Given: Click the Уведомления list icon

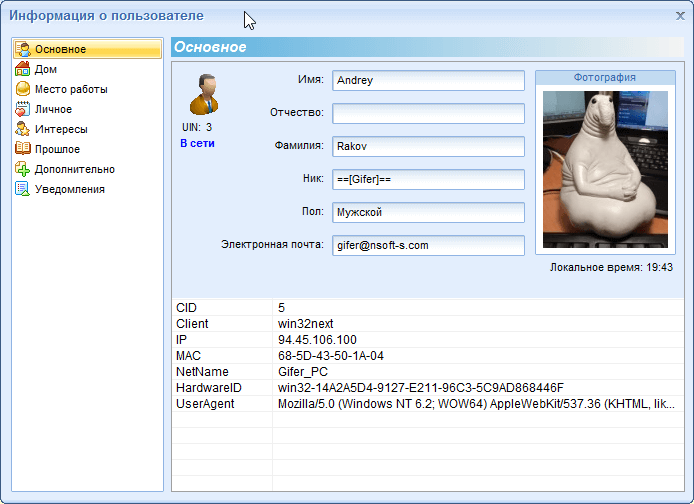Looking at the screenshot, I should tap(23, 189).
